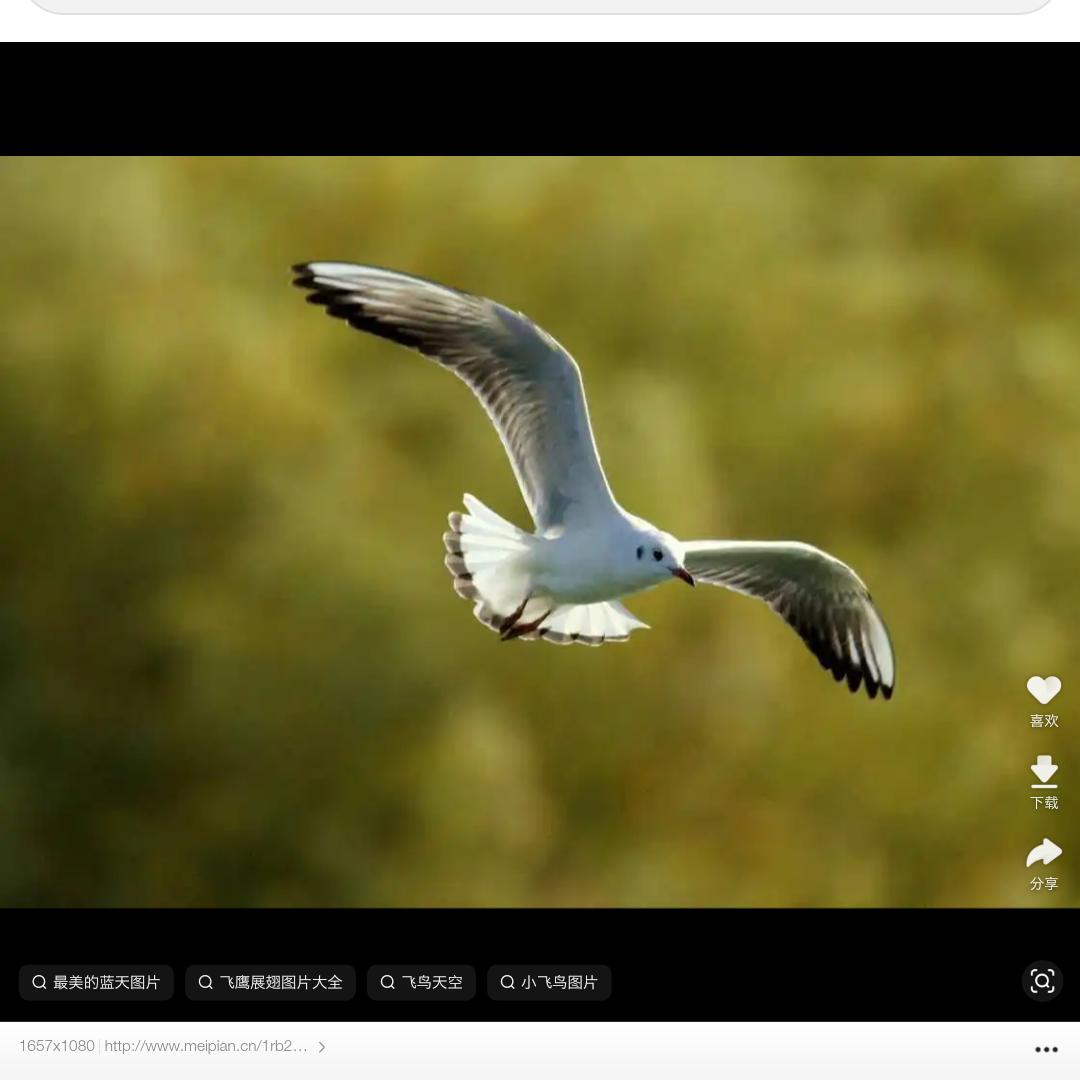The image size is (1080, 1080).
Task: Click the download arrow icon
Action: (1043, 770)
